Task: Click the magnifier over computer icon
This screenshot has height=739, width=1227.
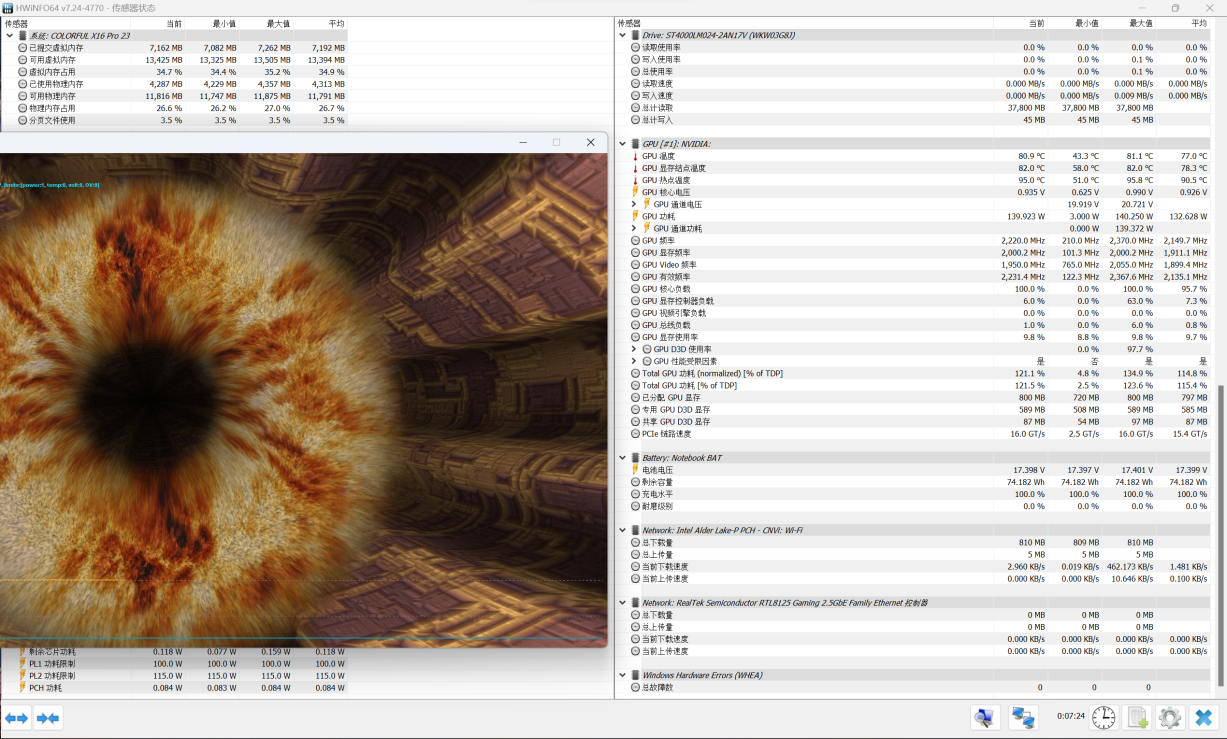Action: (985, 717)
